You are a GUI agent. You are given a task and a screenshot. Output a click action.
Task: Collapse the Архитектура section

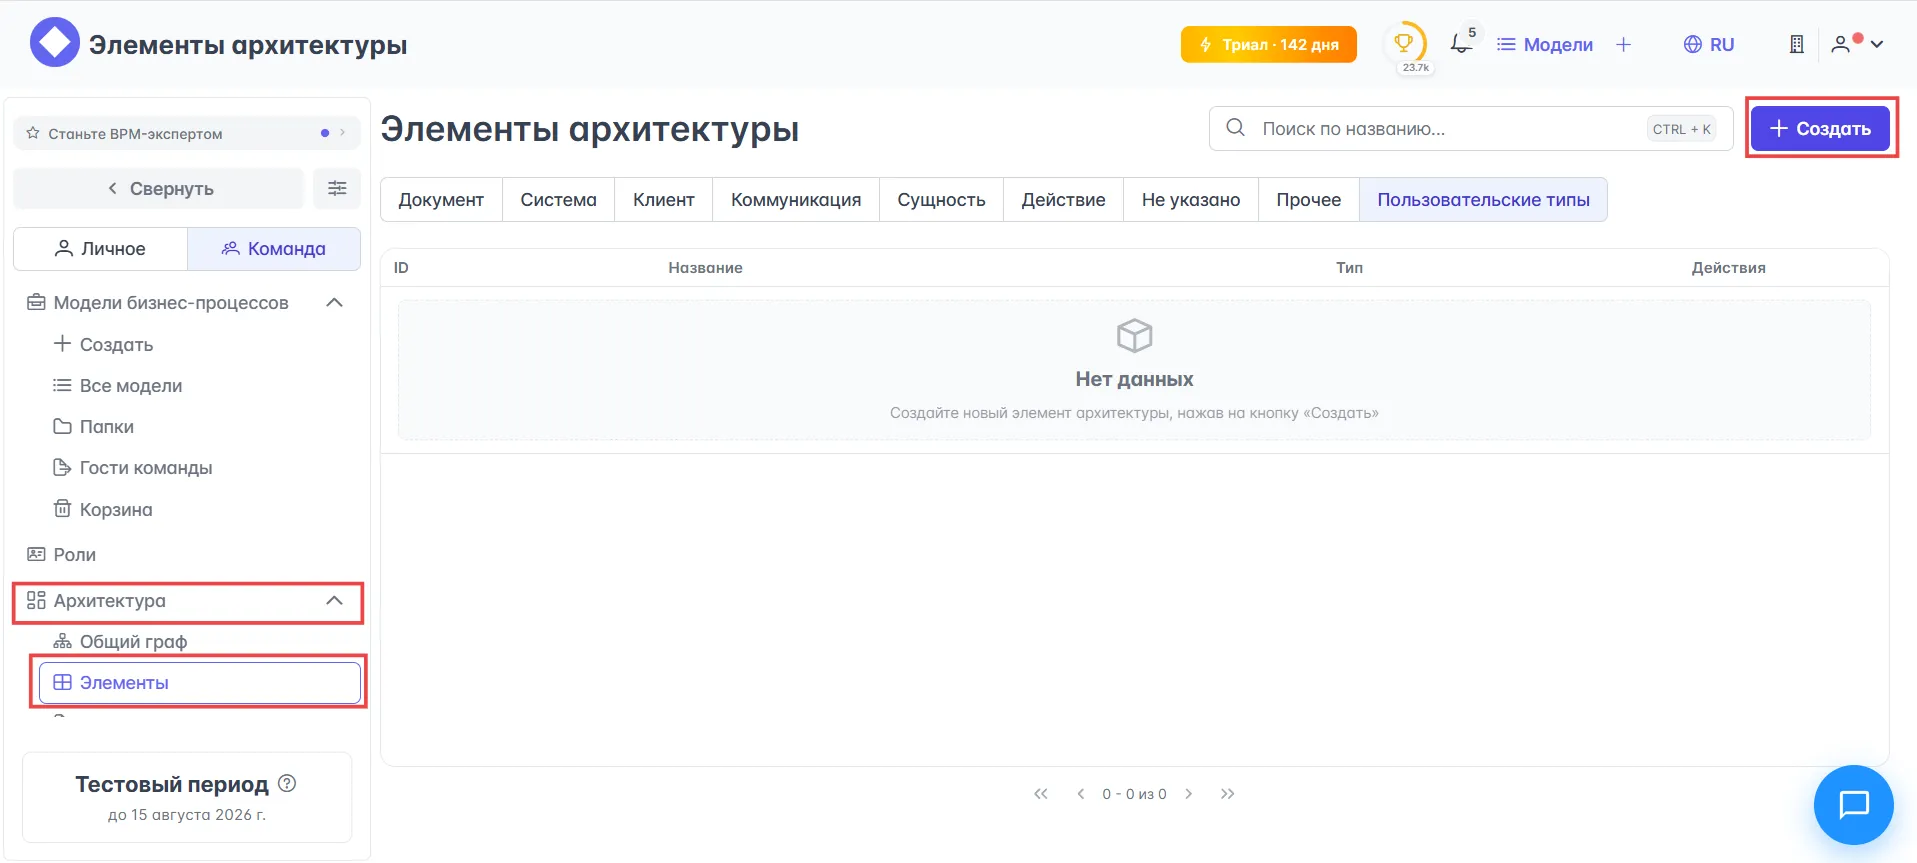334,601
